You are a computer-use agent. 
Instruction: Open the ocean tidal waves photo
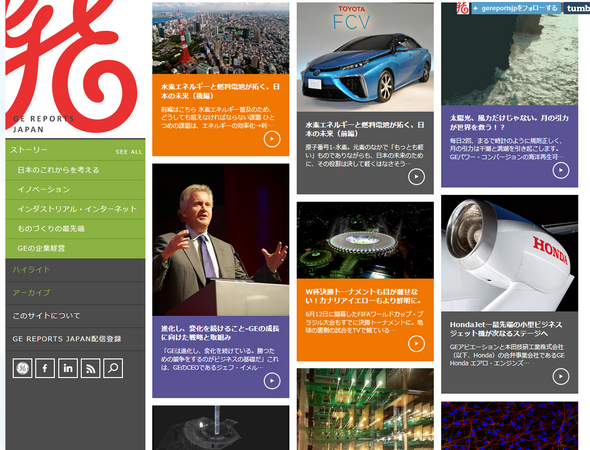click(x=510, y=54)
